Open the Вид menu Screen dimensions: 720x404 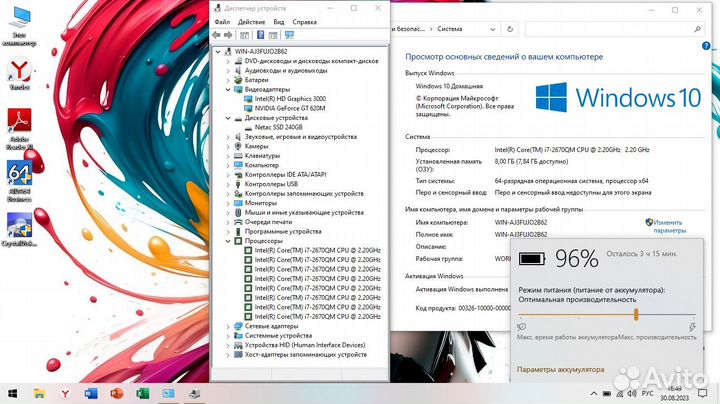coord(279,22)
